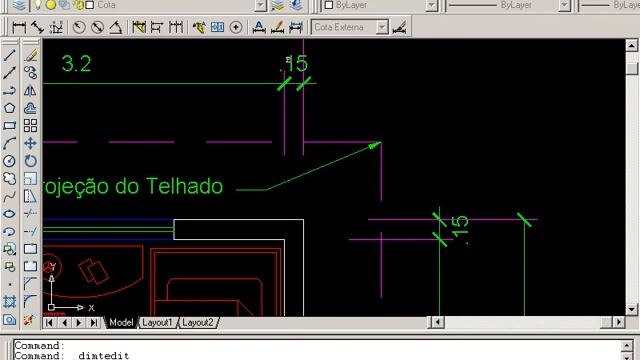640x360 pixels.
Task: Select the Polyline tool
Action: 9,91
